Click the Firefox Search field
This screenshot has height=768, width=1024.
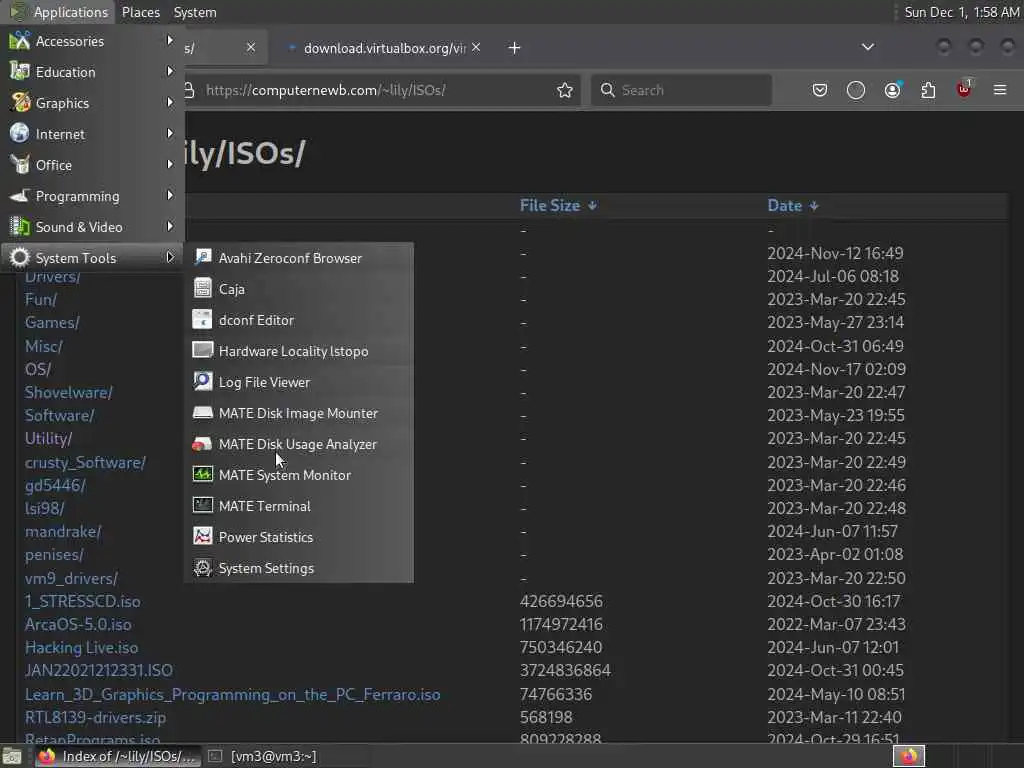681,90
